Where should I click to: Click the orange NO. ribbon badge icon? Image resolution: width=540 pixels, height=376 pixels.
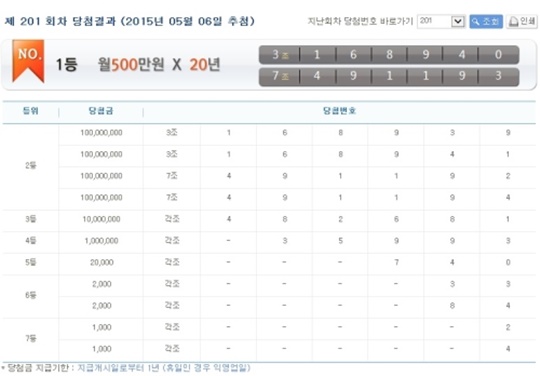click(x=28, y=61)
